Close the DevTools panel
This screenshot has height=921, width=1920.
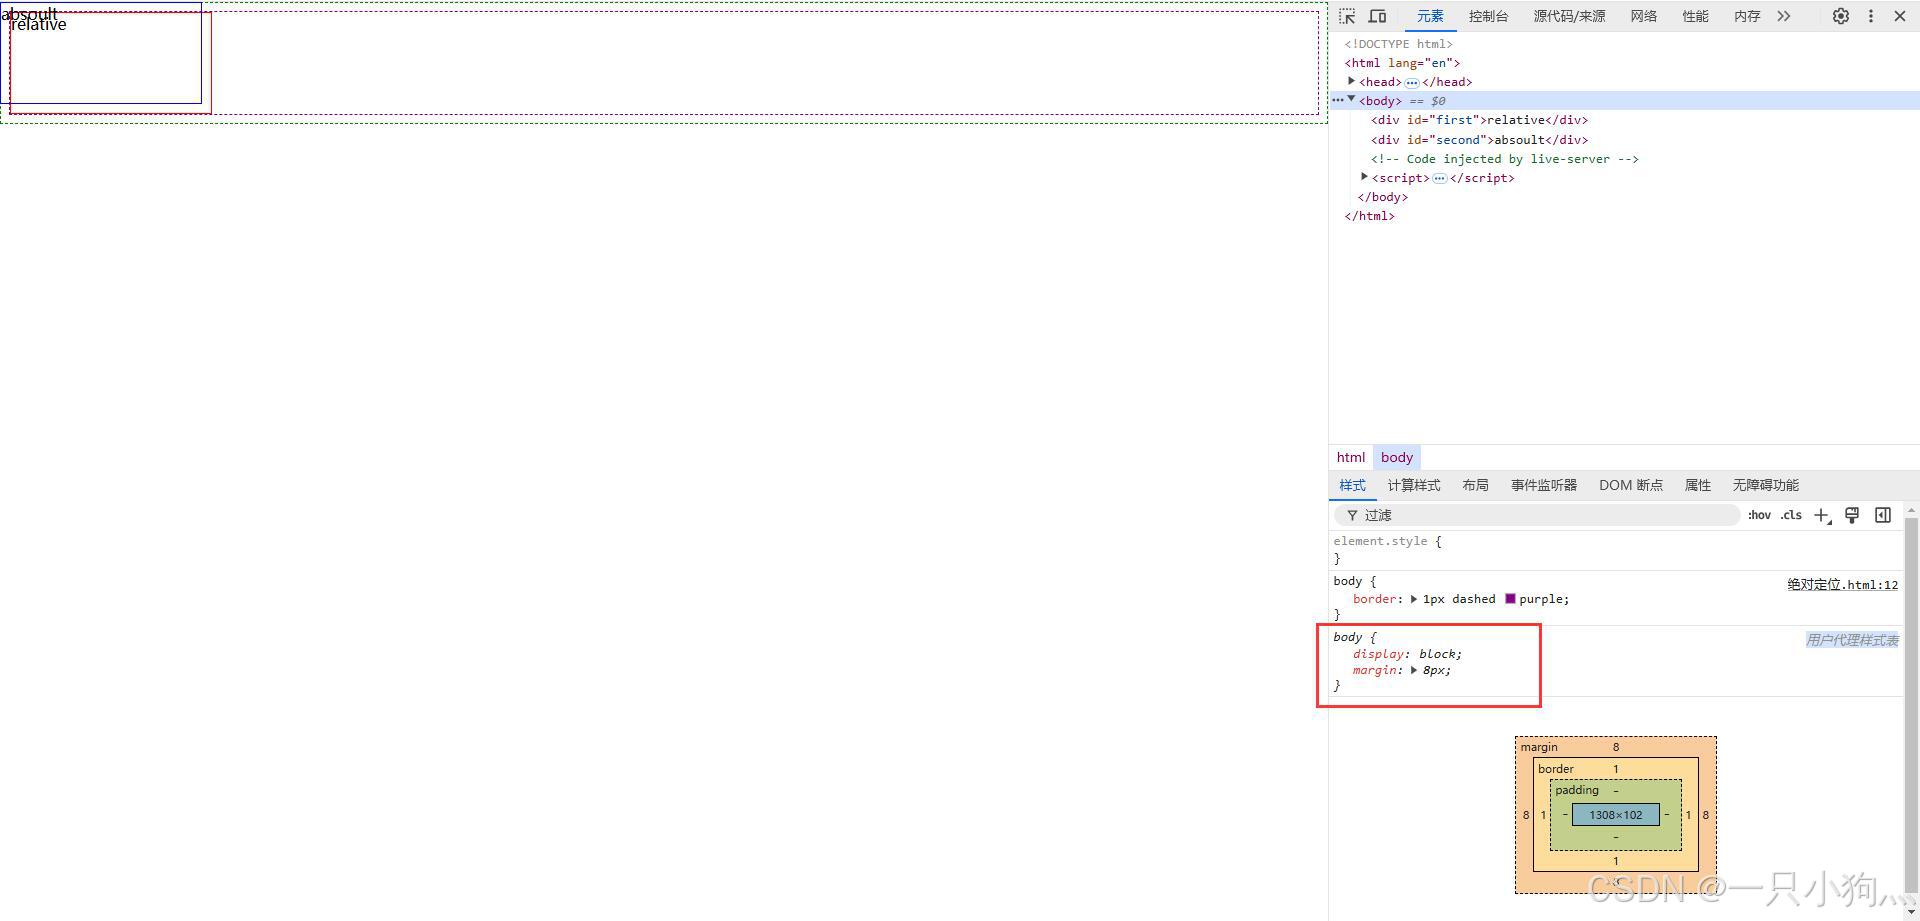(x=1900, y=16)
